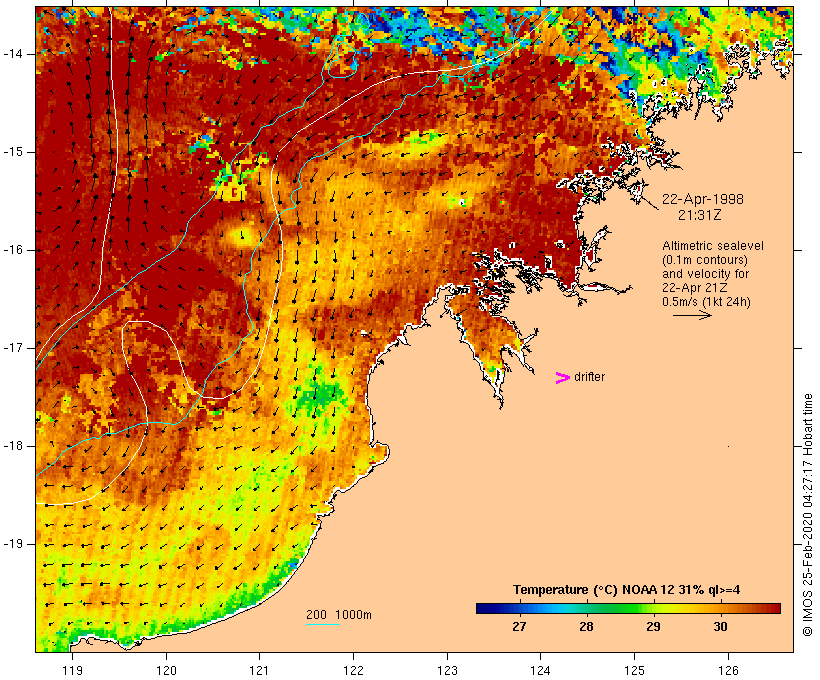Click the date label '22-Apr-1998'
820x680 pixels.
tap(702, 199)
